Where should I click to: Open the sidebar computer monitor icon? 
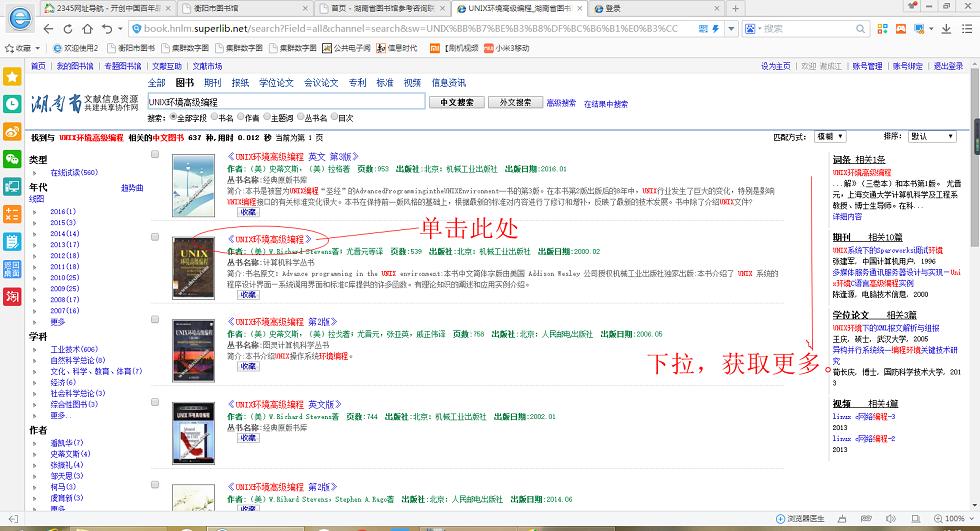coord(12,186)
